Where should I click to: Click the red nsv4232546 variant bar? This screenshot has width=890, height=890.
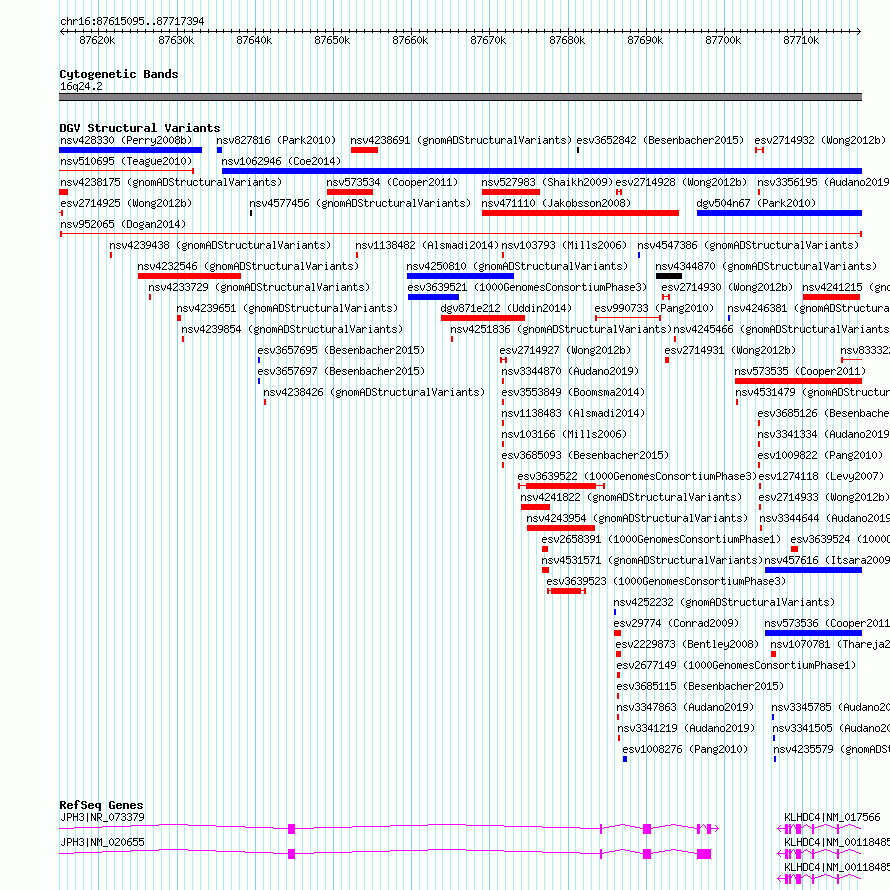(x=189, y=276)
